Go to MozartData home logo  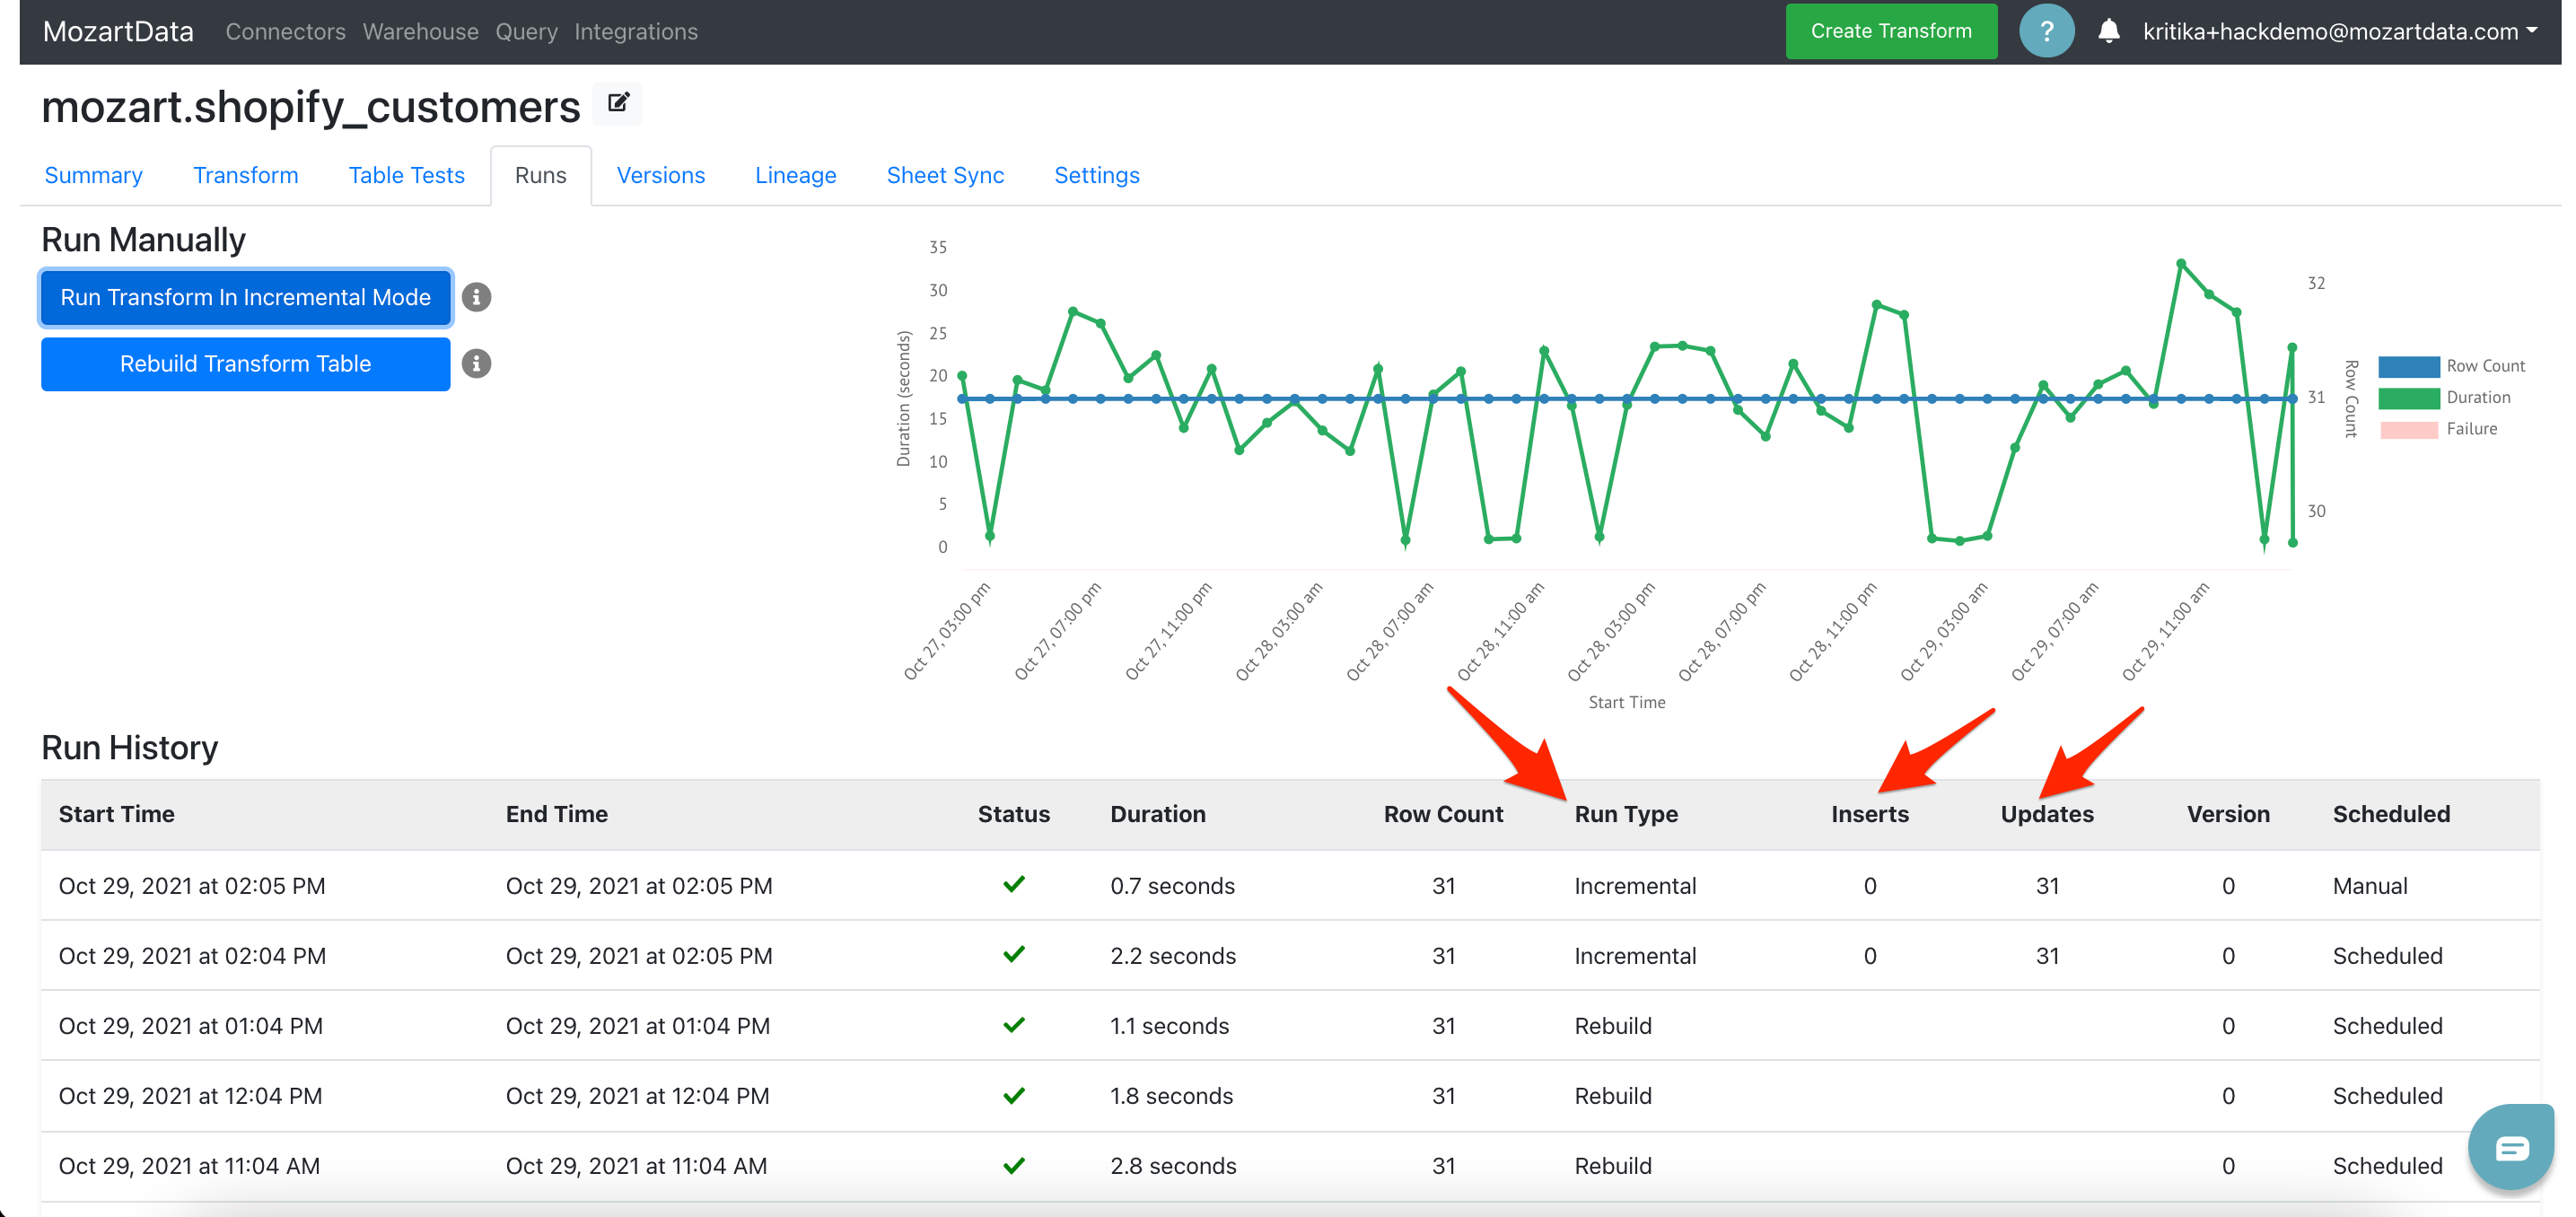(118, 31)
